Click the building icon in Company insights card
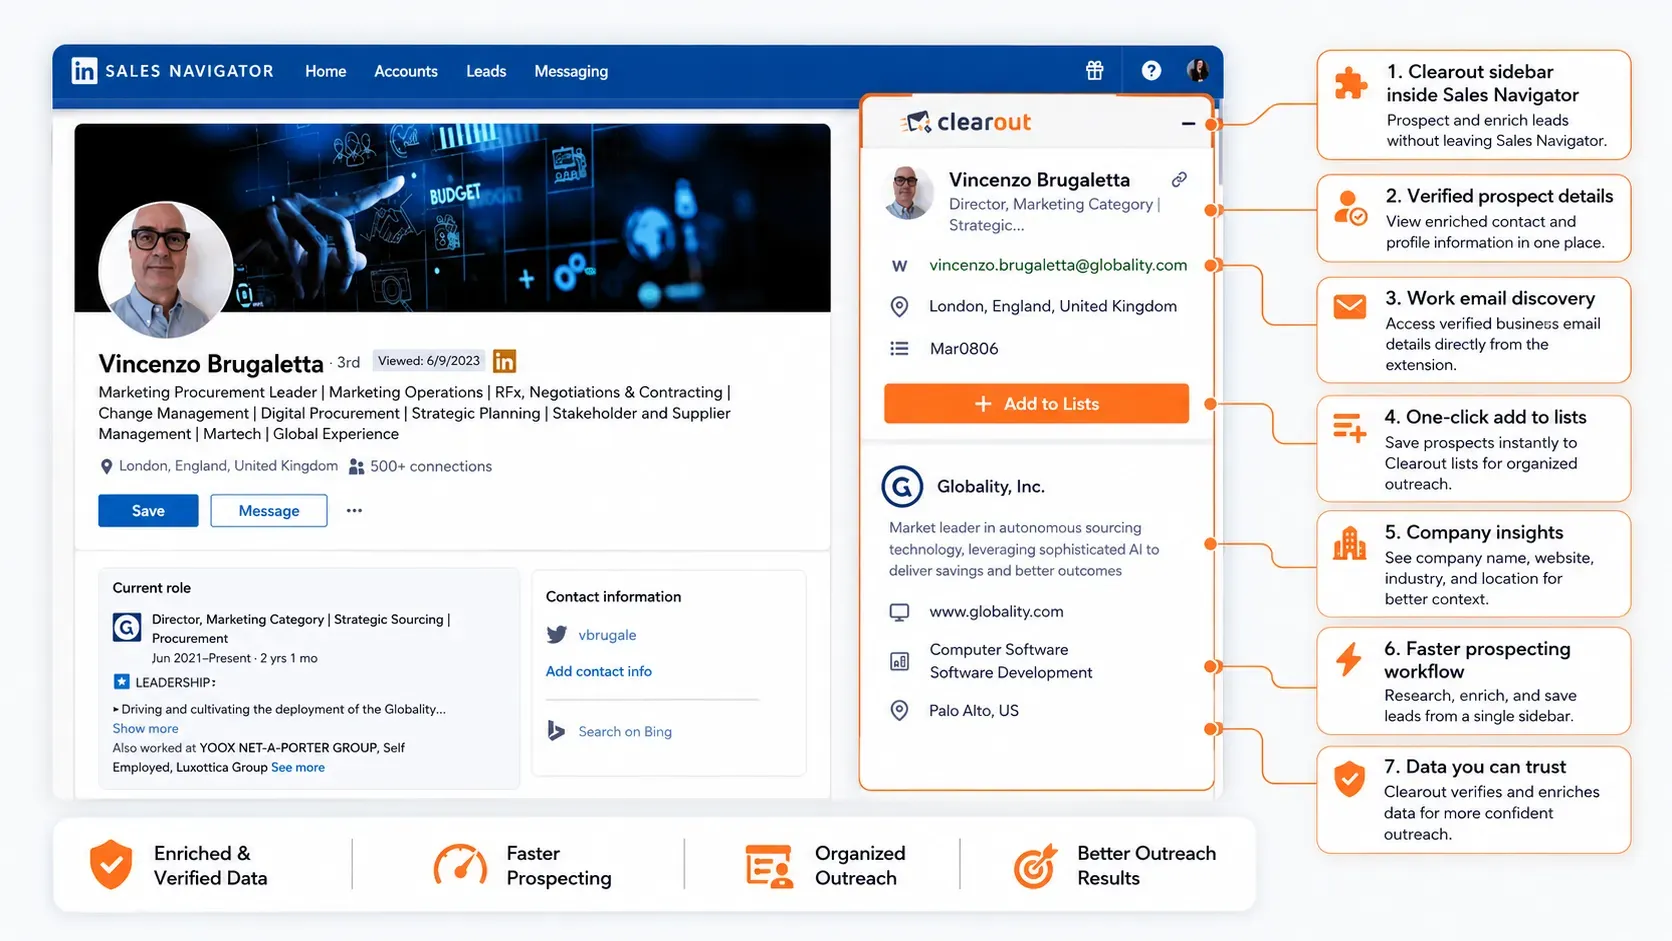The image size is (1672, 941). 1350,543
